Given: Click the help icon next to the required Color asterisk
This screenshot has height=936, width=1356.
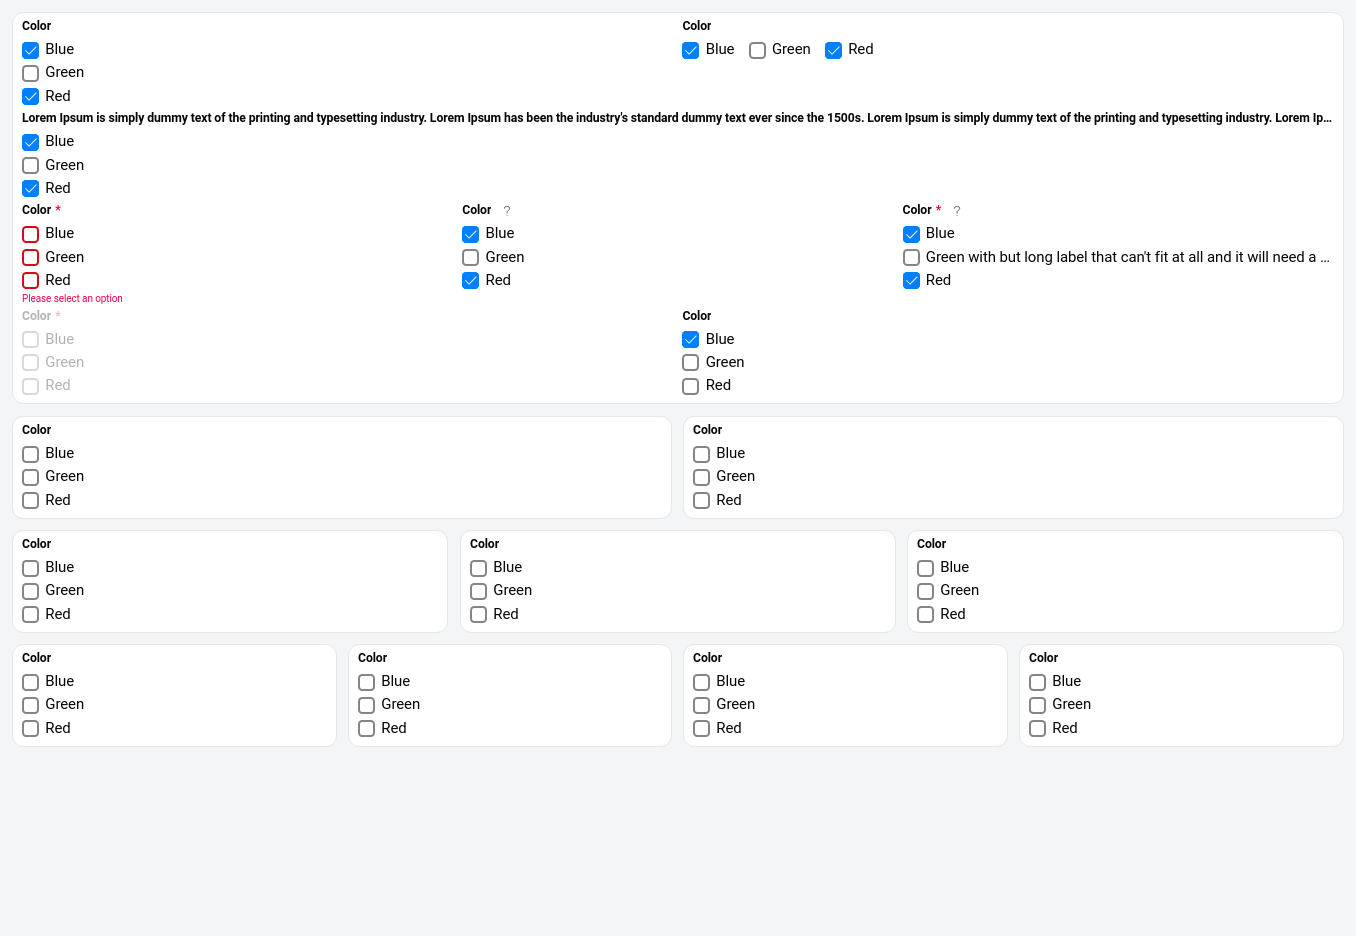Looking at the screenshot, I should point(957,211).
